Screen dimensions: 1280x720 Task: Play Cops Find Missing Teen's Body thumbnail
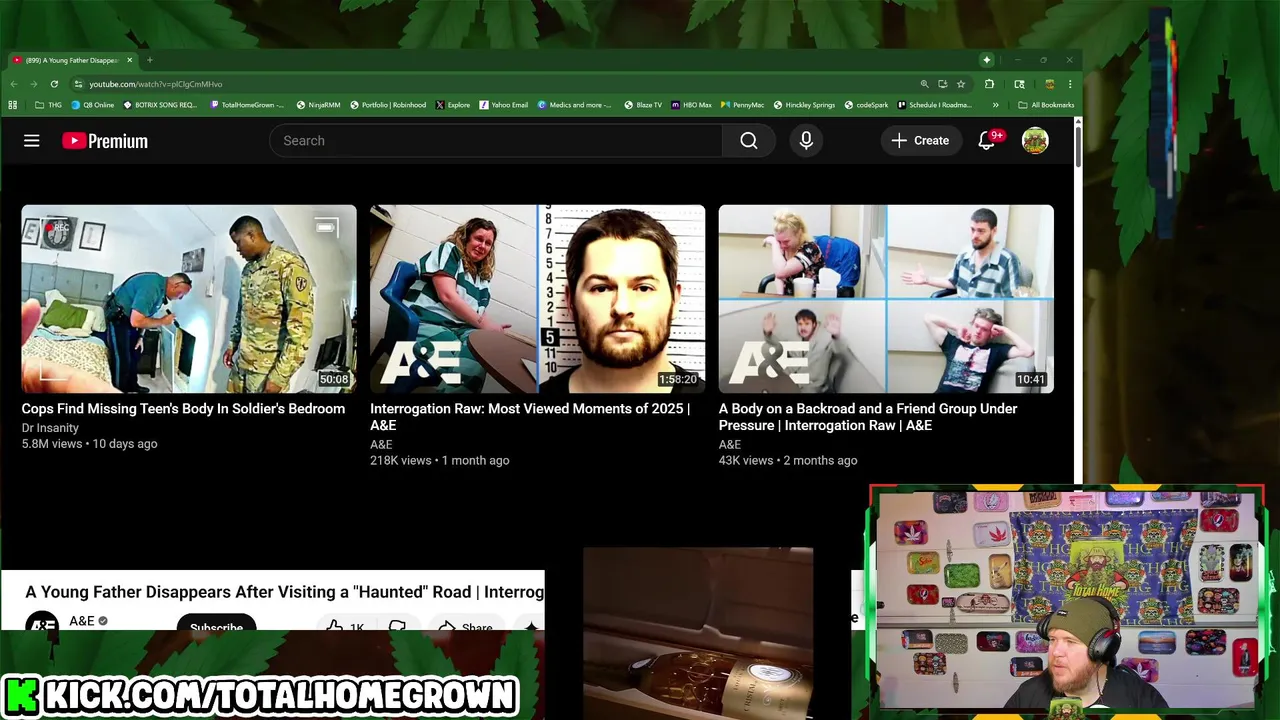(x=189, y=299)
